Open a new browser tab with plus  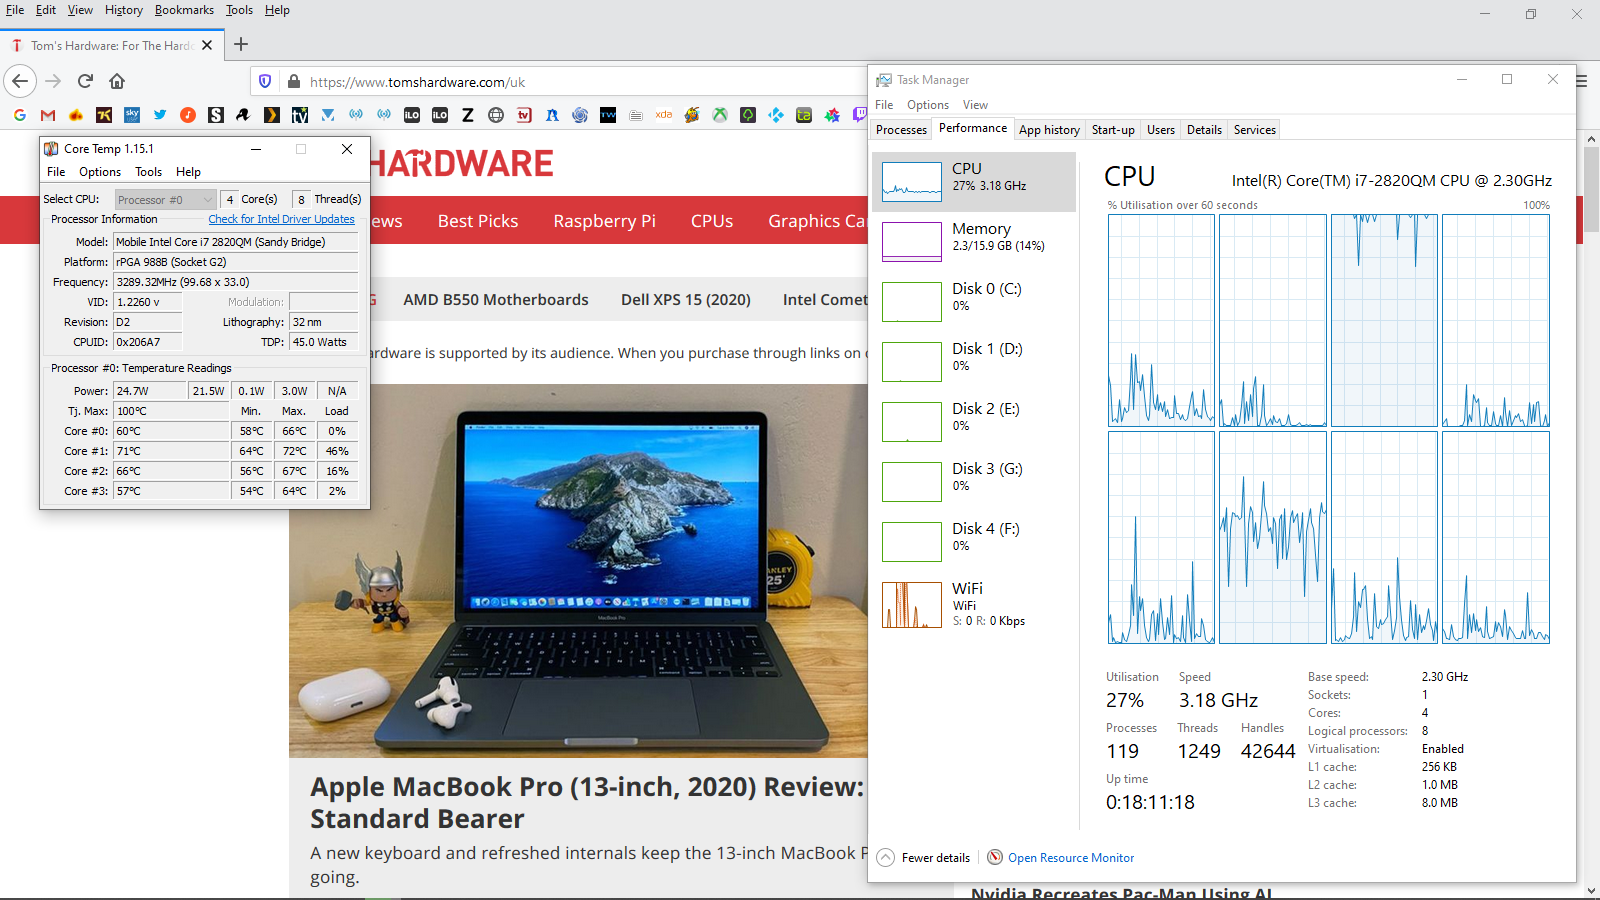point(241,44)
